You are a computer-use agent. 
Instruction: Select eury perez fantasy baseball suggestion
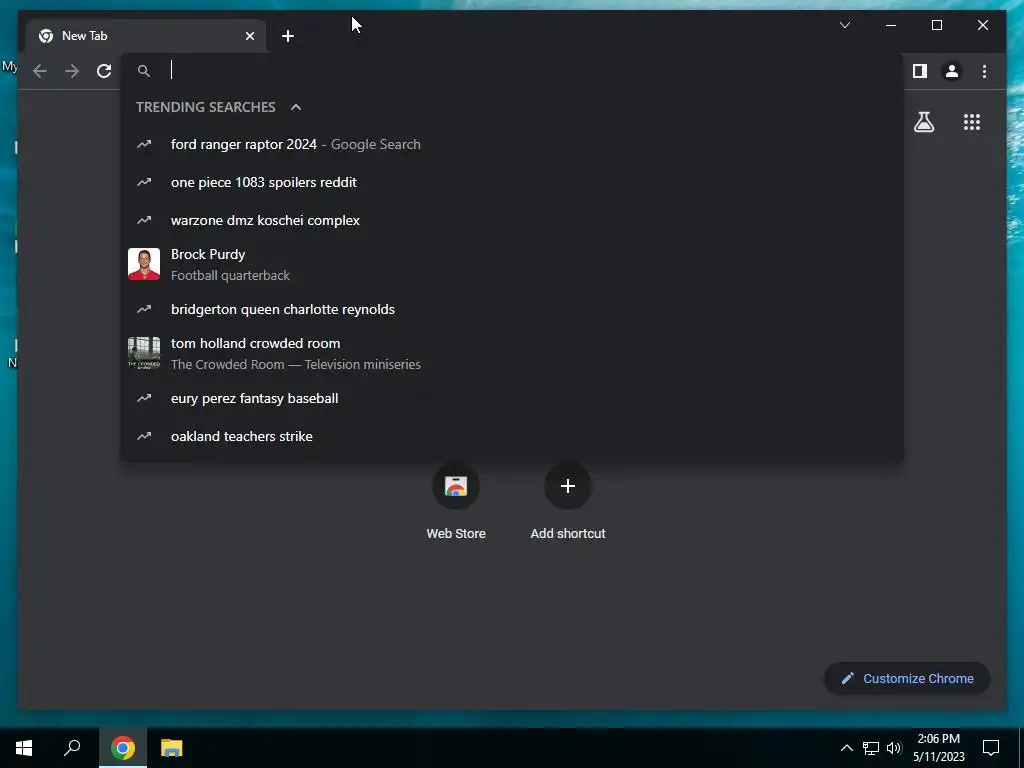pyautogui.click(x=513, y=398)
